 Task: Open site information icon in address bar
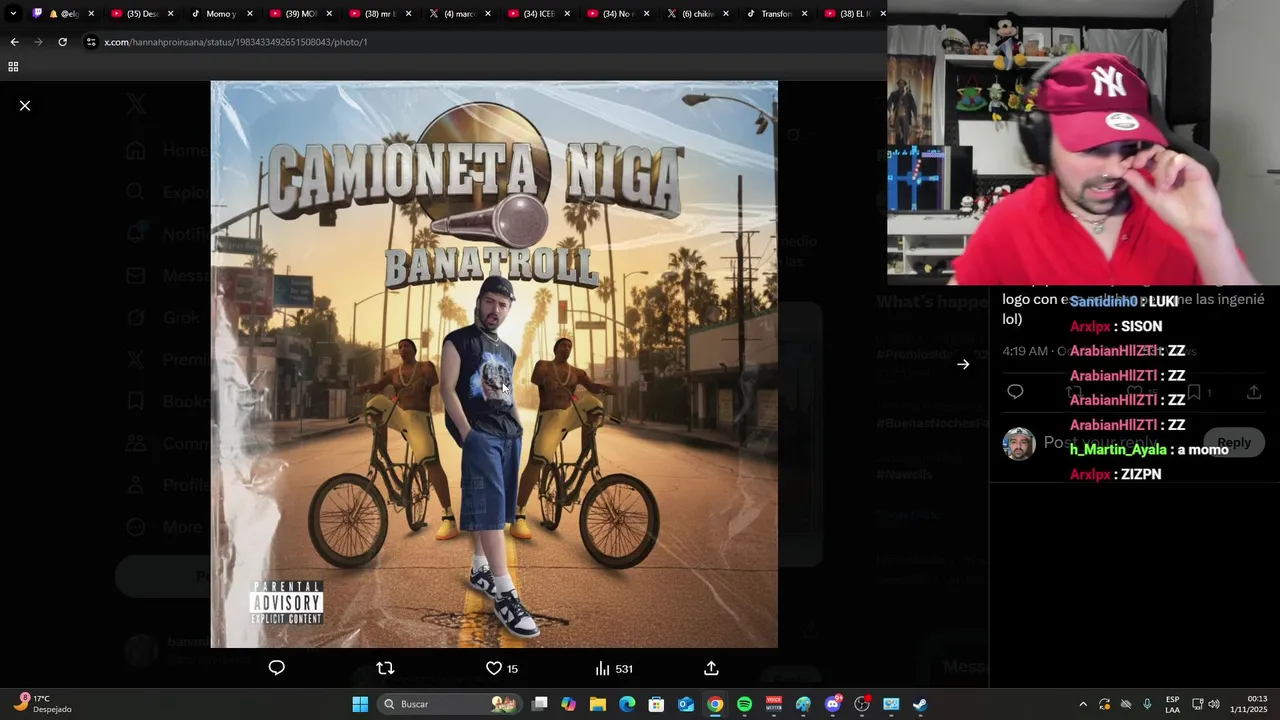91,42
